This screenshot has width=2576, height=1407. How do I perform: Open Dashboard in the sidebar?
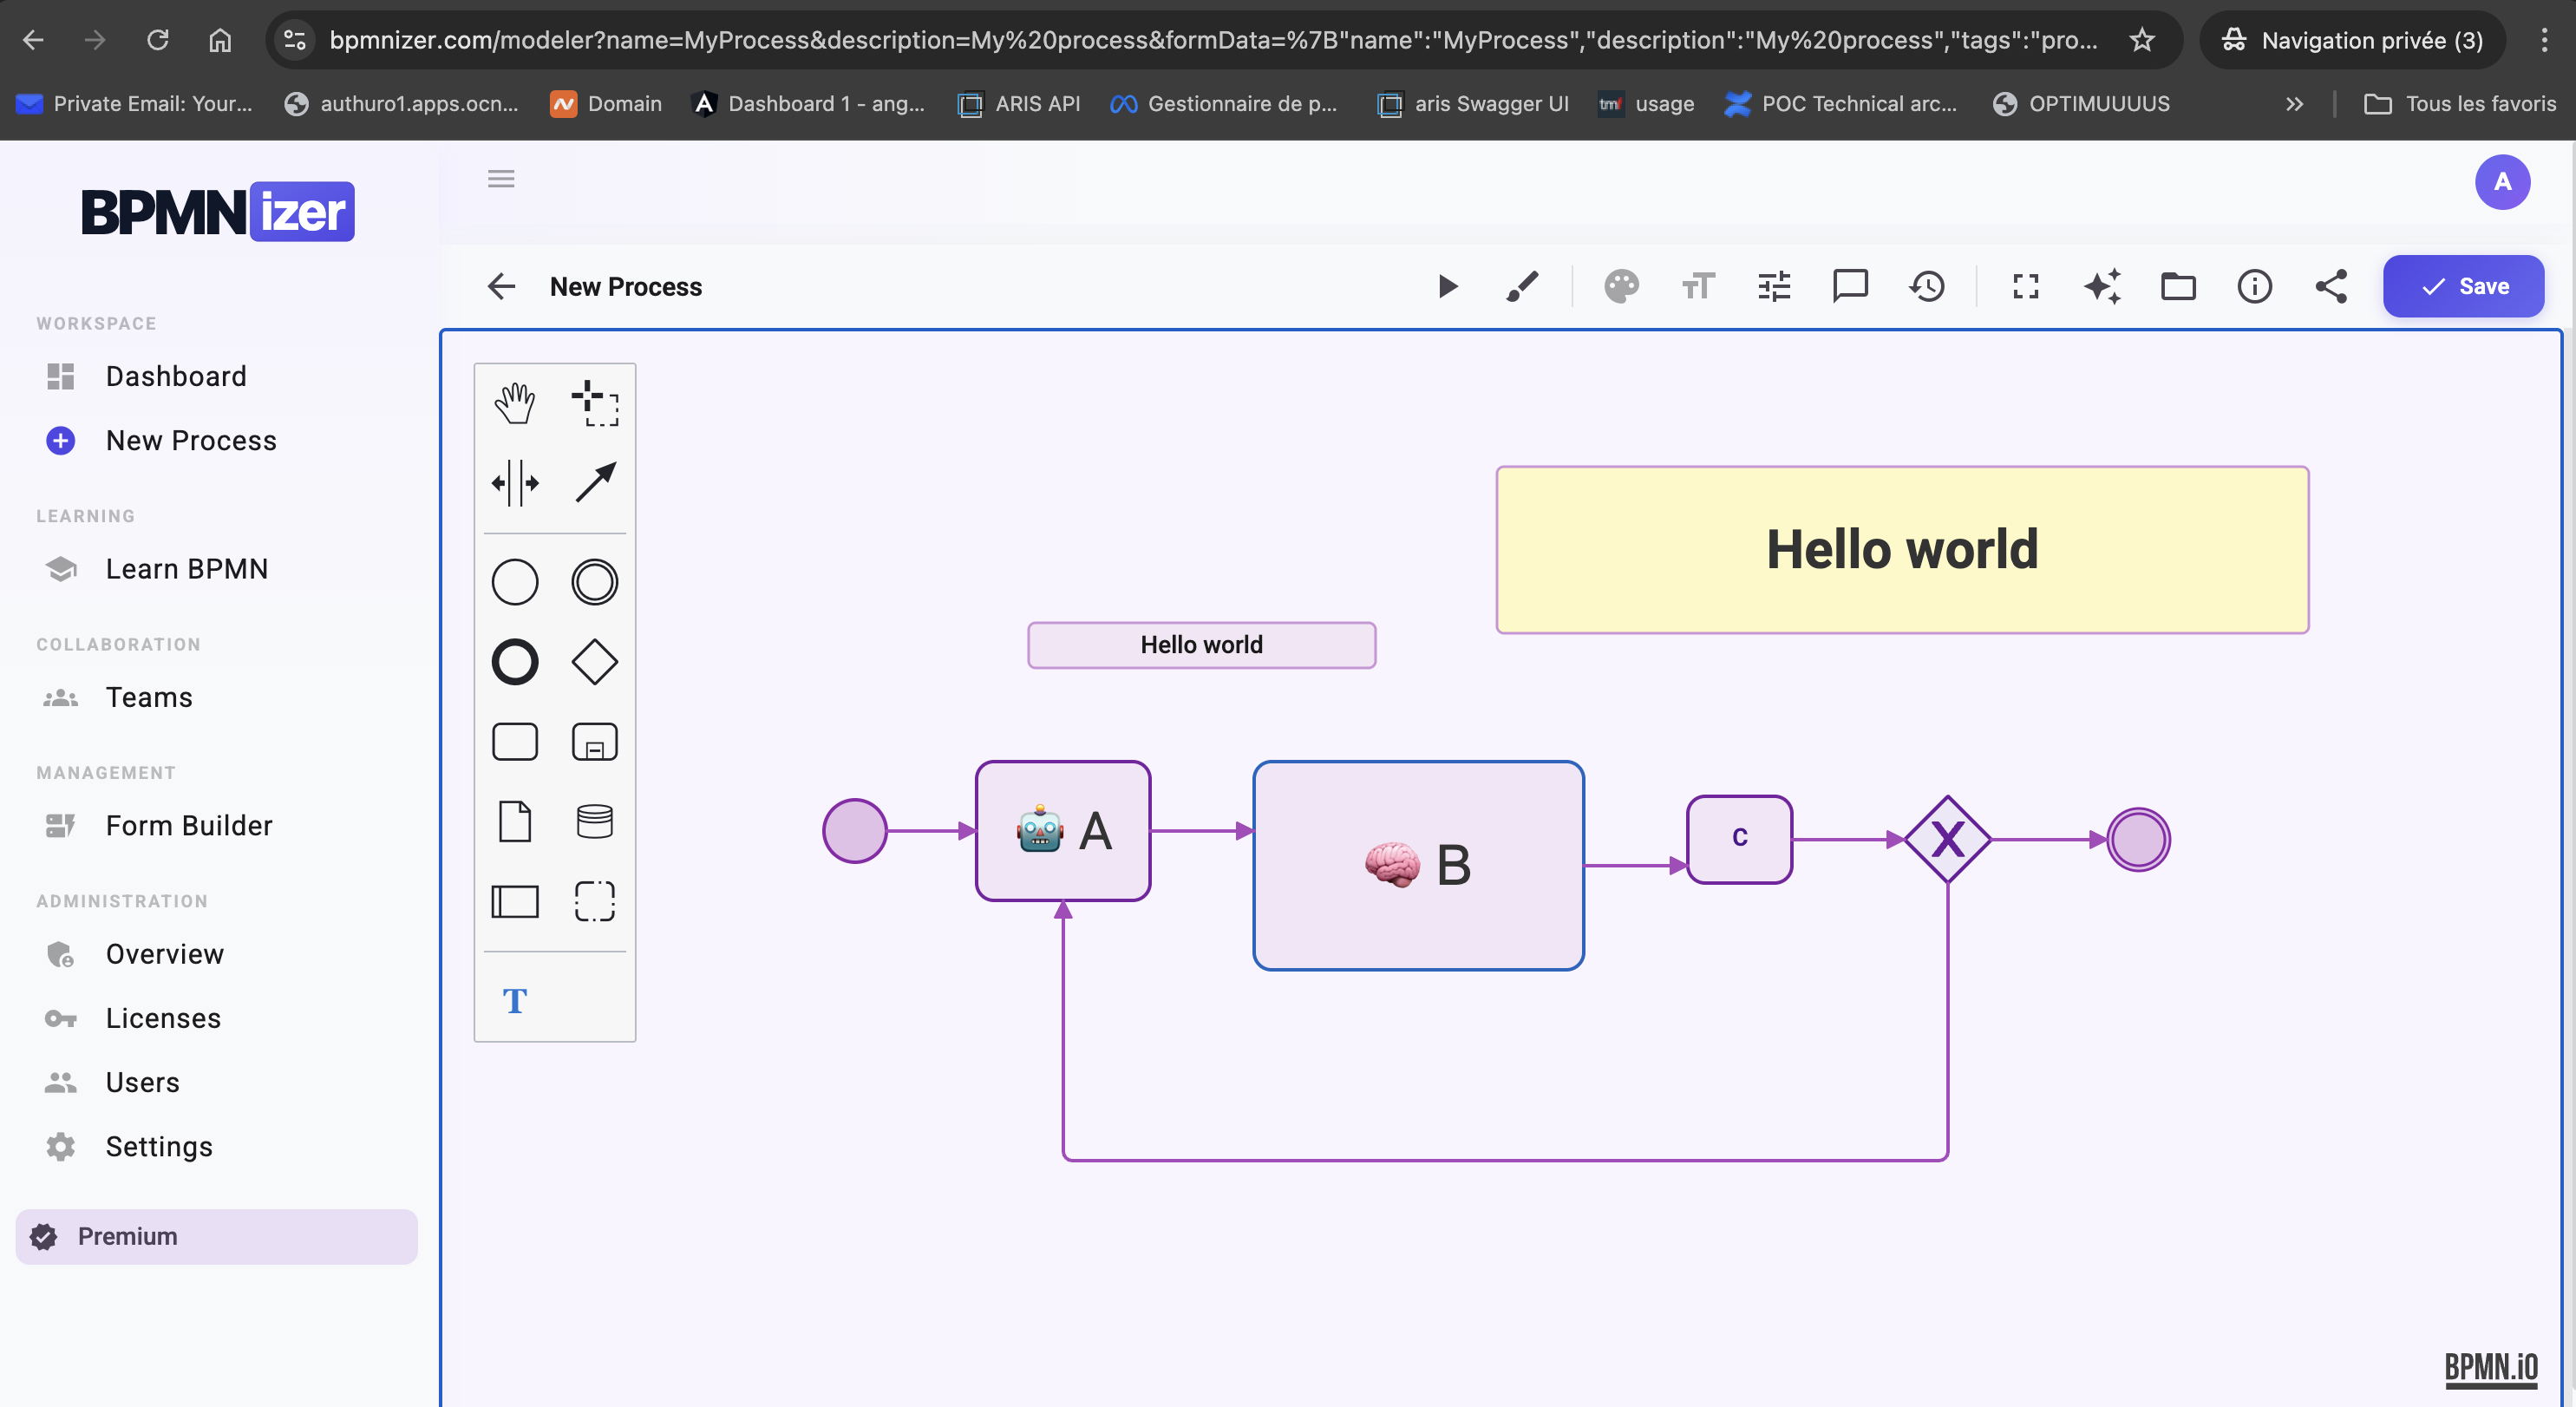coord(176,376)
